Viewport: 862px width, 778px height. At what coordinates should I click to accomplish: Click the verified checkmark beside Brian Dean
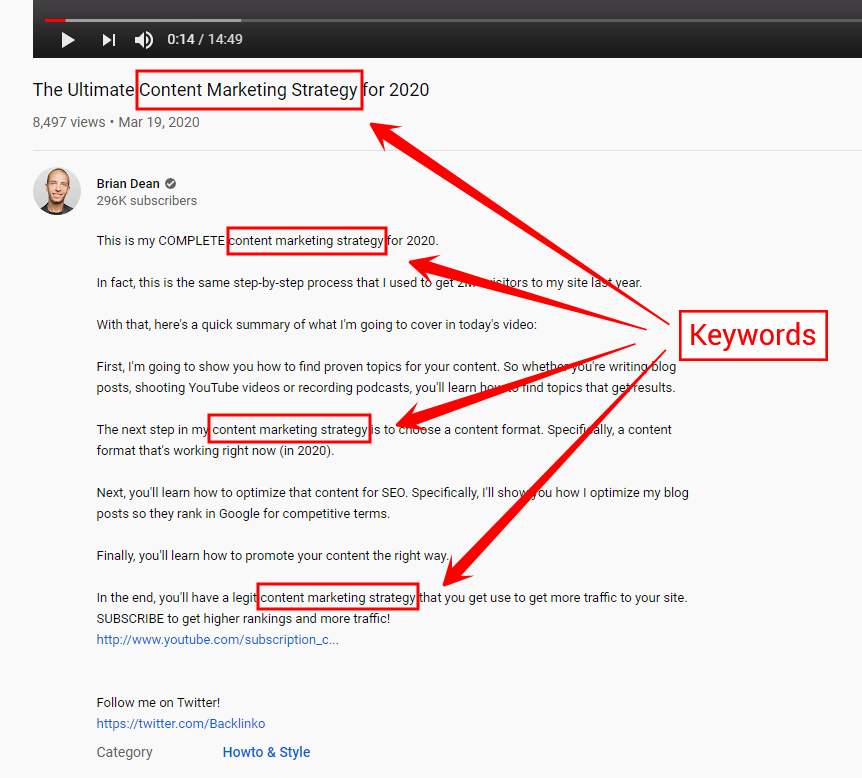coord(171,183)
